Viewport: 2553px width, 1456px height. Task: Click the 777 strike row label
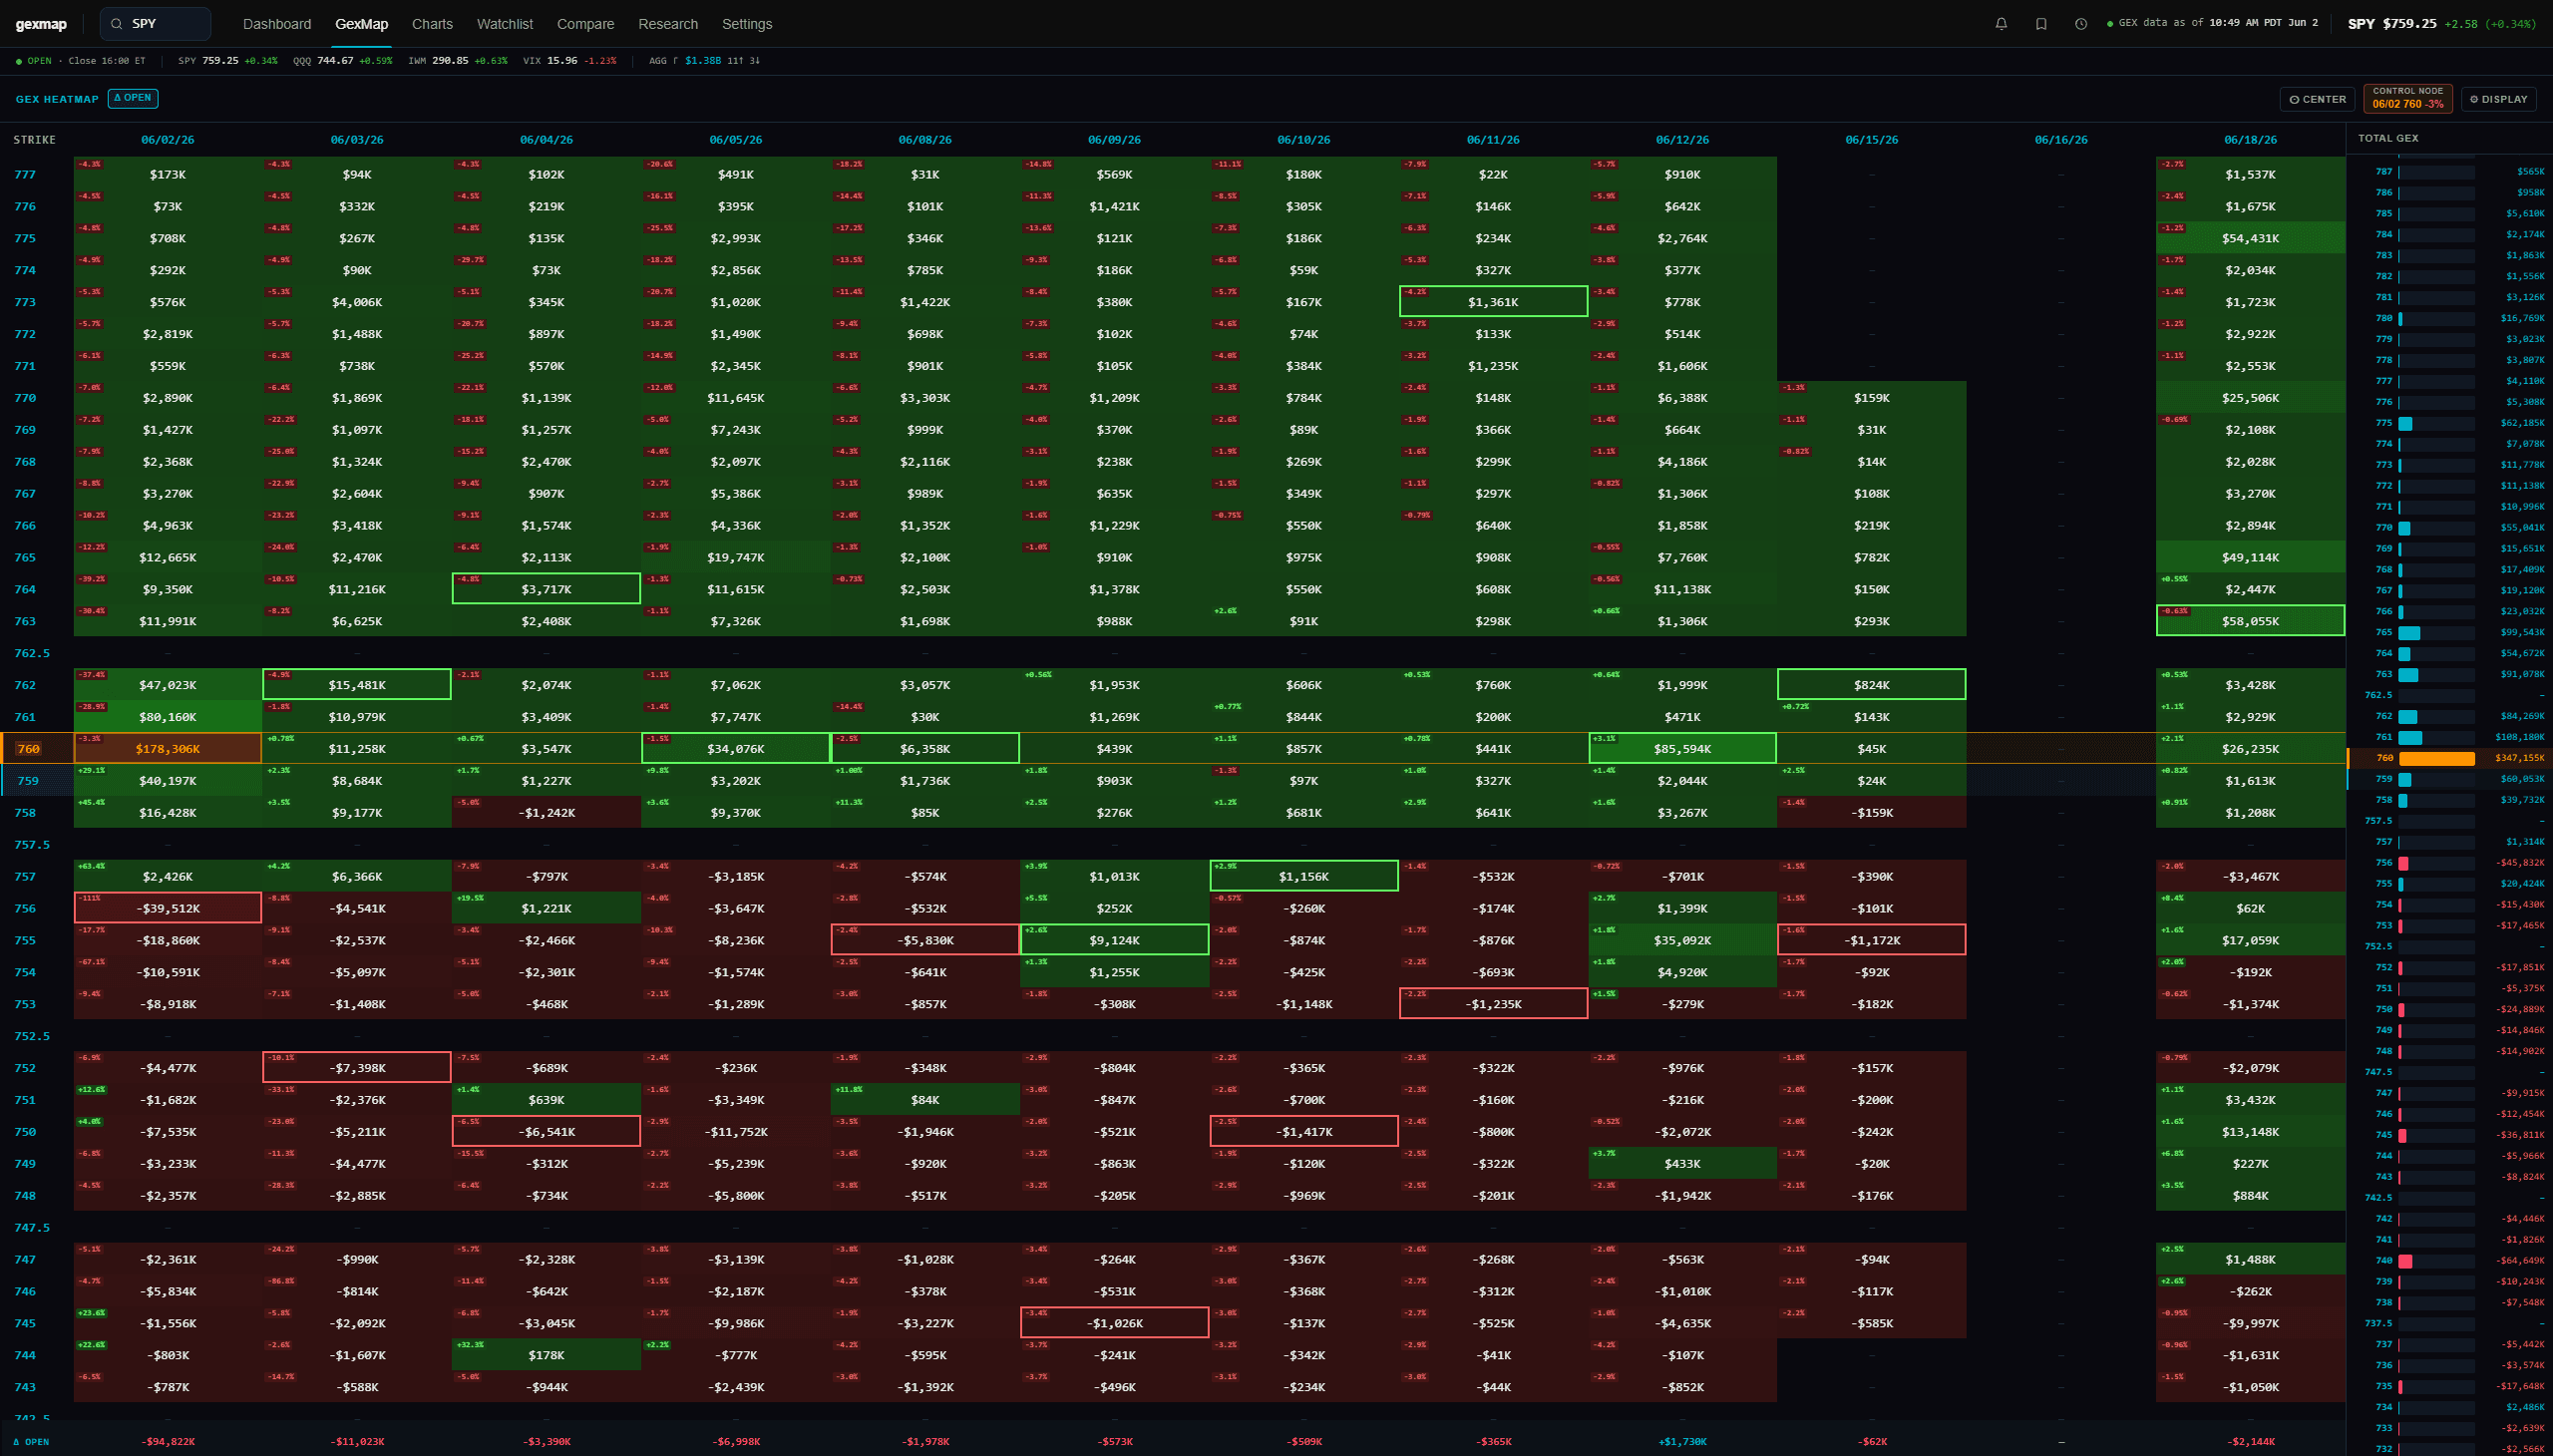point(25,175)
